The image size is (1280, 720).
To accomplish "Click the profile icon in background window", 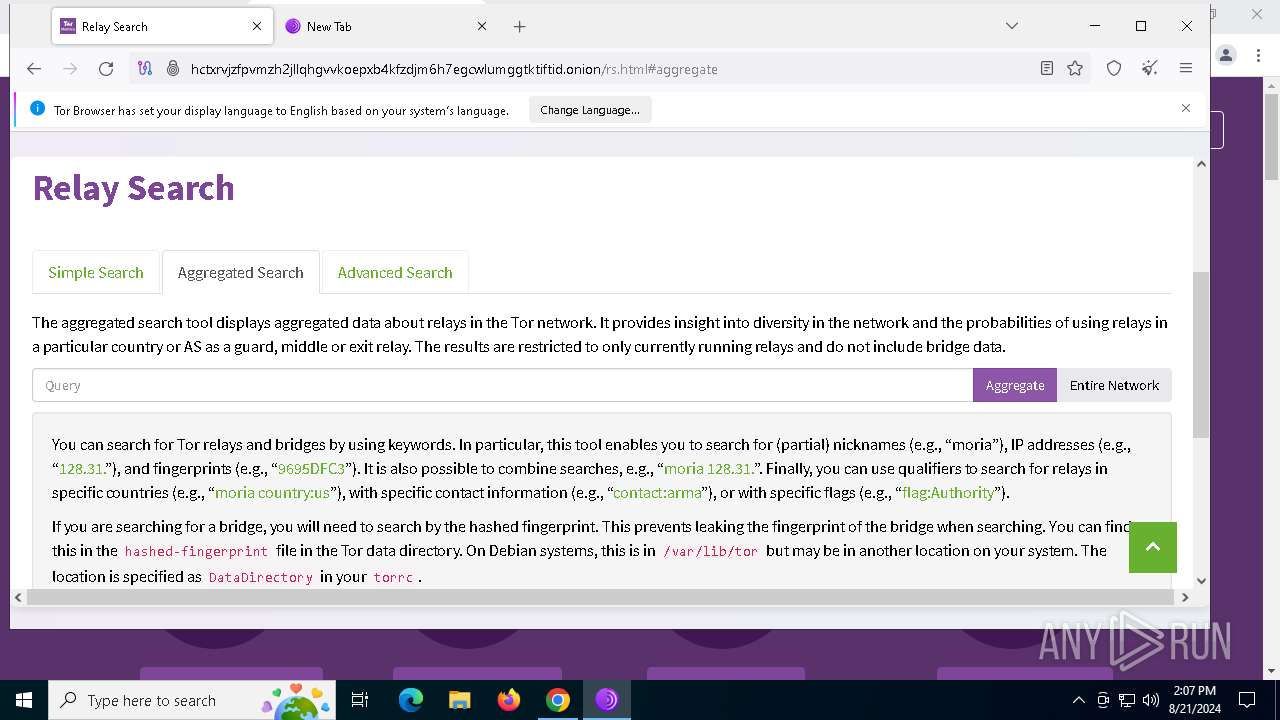I will pos(1226,55).
